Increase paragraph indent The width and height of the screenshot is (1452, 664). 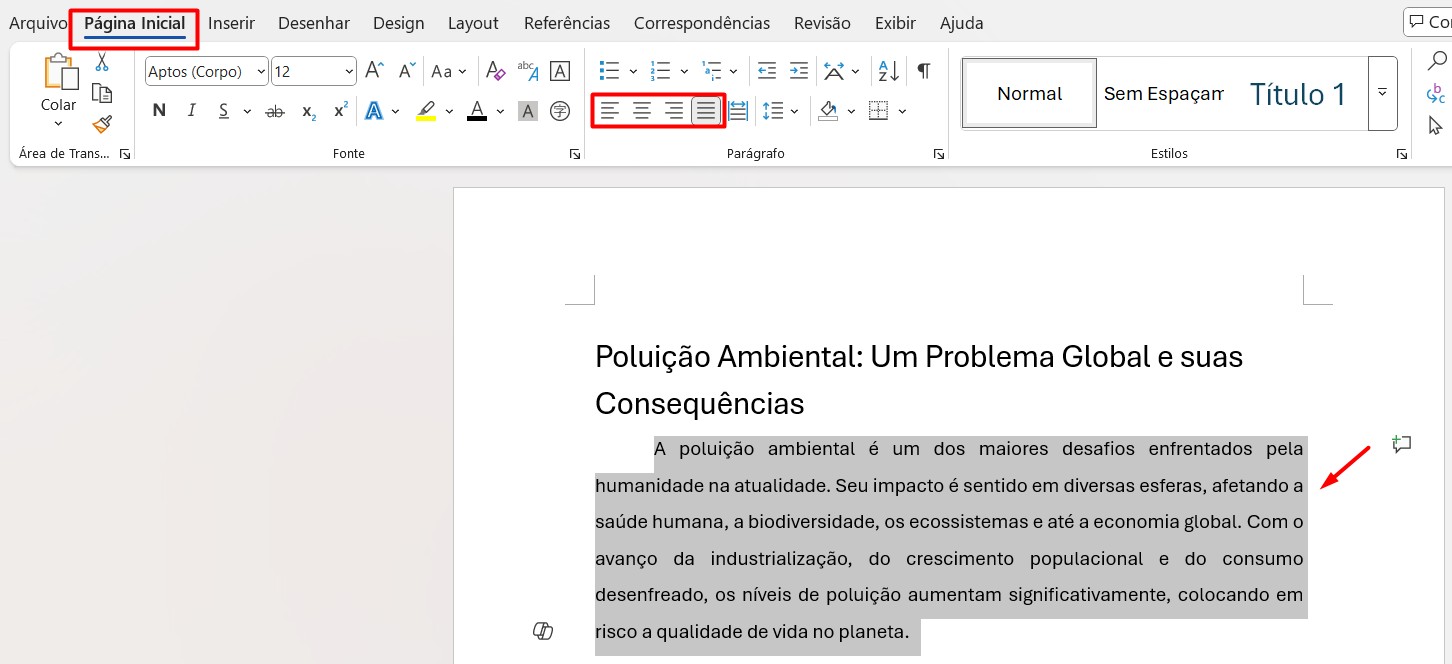coord(799,71)
